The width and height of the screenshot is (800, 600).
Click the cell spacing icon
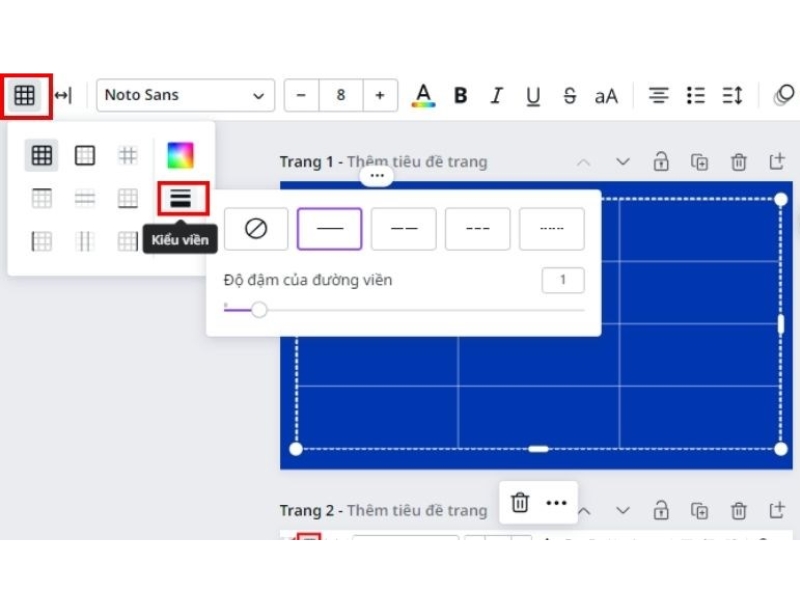(x=63, y=96)
